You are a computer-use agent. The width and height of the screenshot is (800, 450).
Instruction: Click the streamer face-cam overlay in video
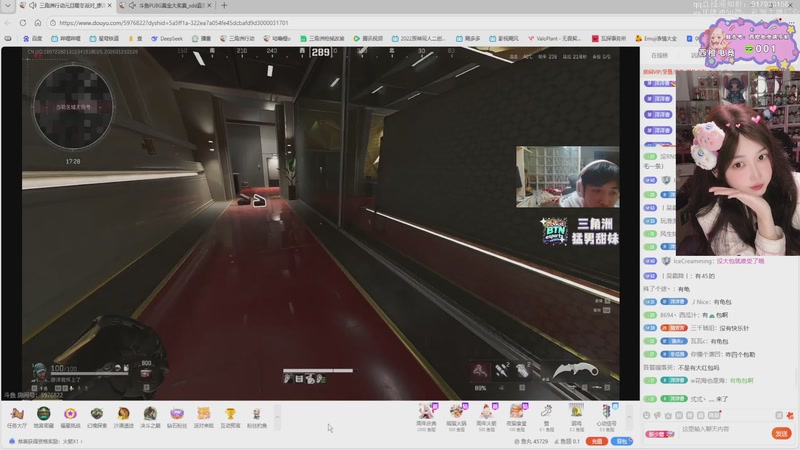567,177
